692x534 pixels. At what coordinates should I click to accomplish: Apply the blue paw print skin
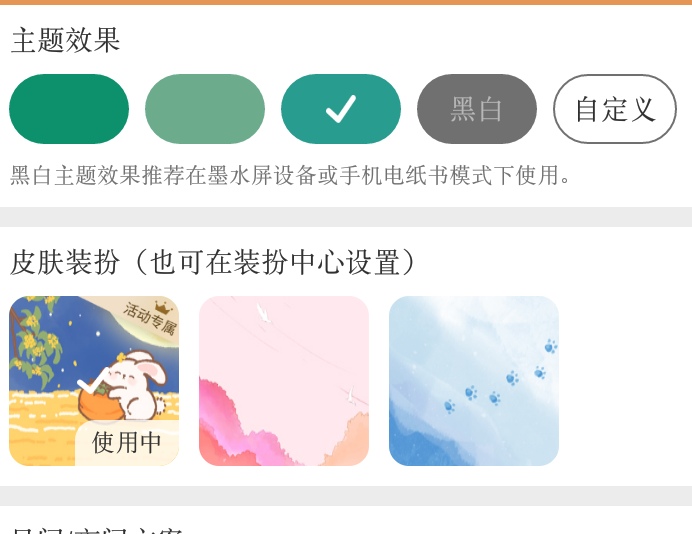point(474,381)
